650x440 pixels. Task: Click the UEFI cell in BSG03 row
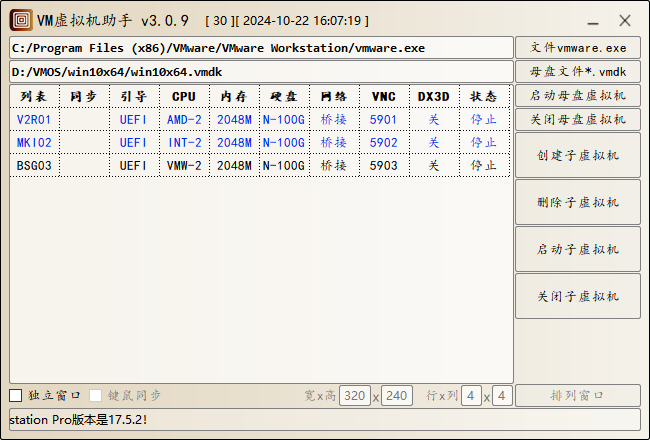coord(134,166)
